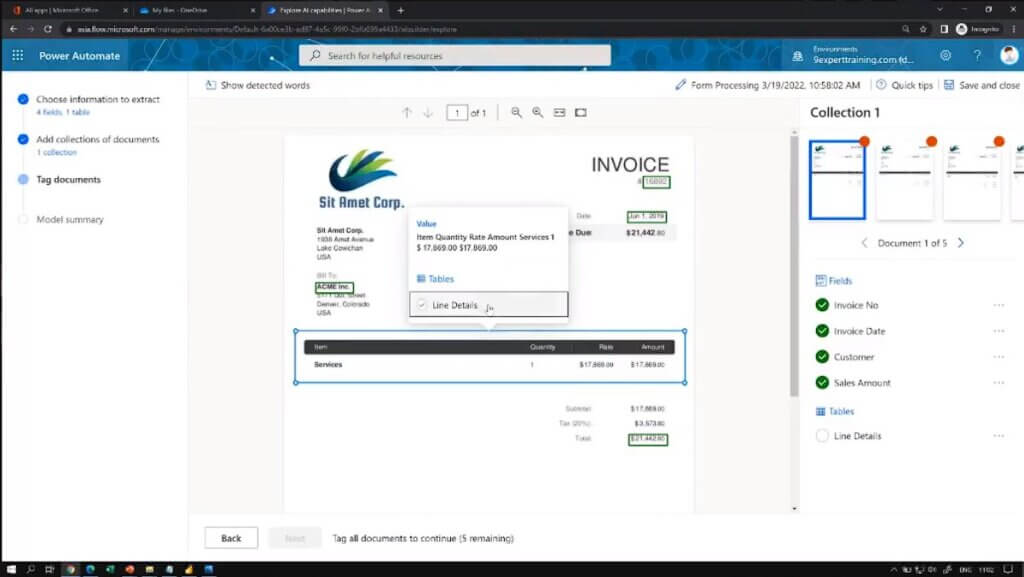Select the Tag documents step
This screenshot has width=1024, height=577.
68,179
